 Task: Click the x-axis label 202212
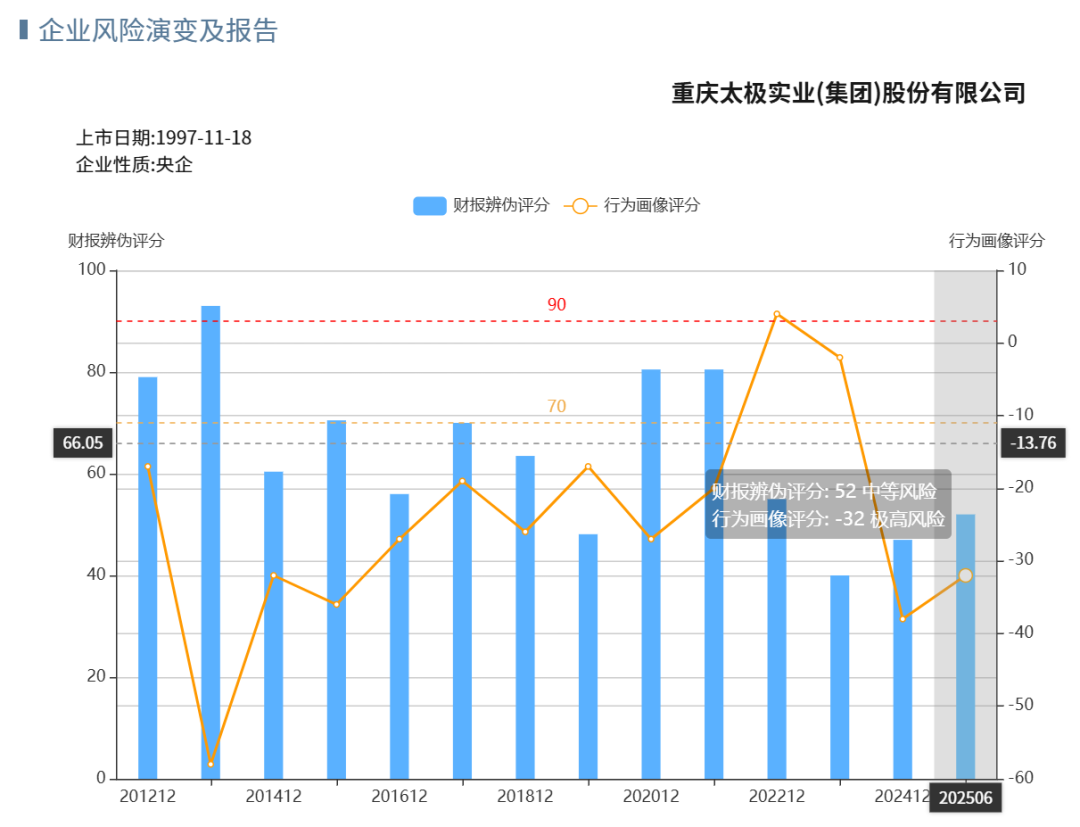pos(777,797)
